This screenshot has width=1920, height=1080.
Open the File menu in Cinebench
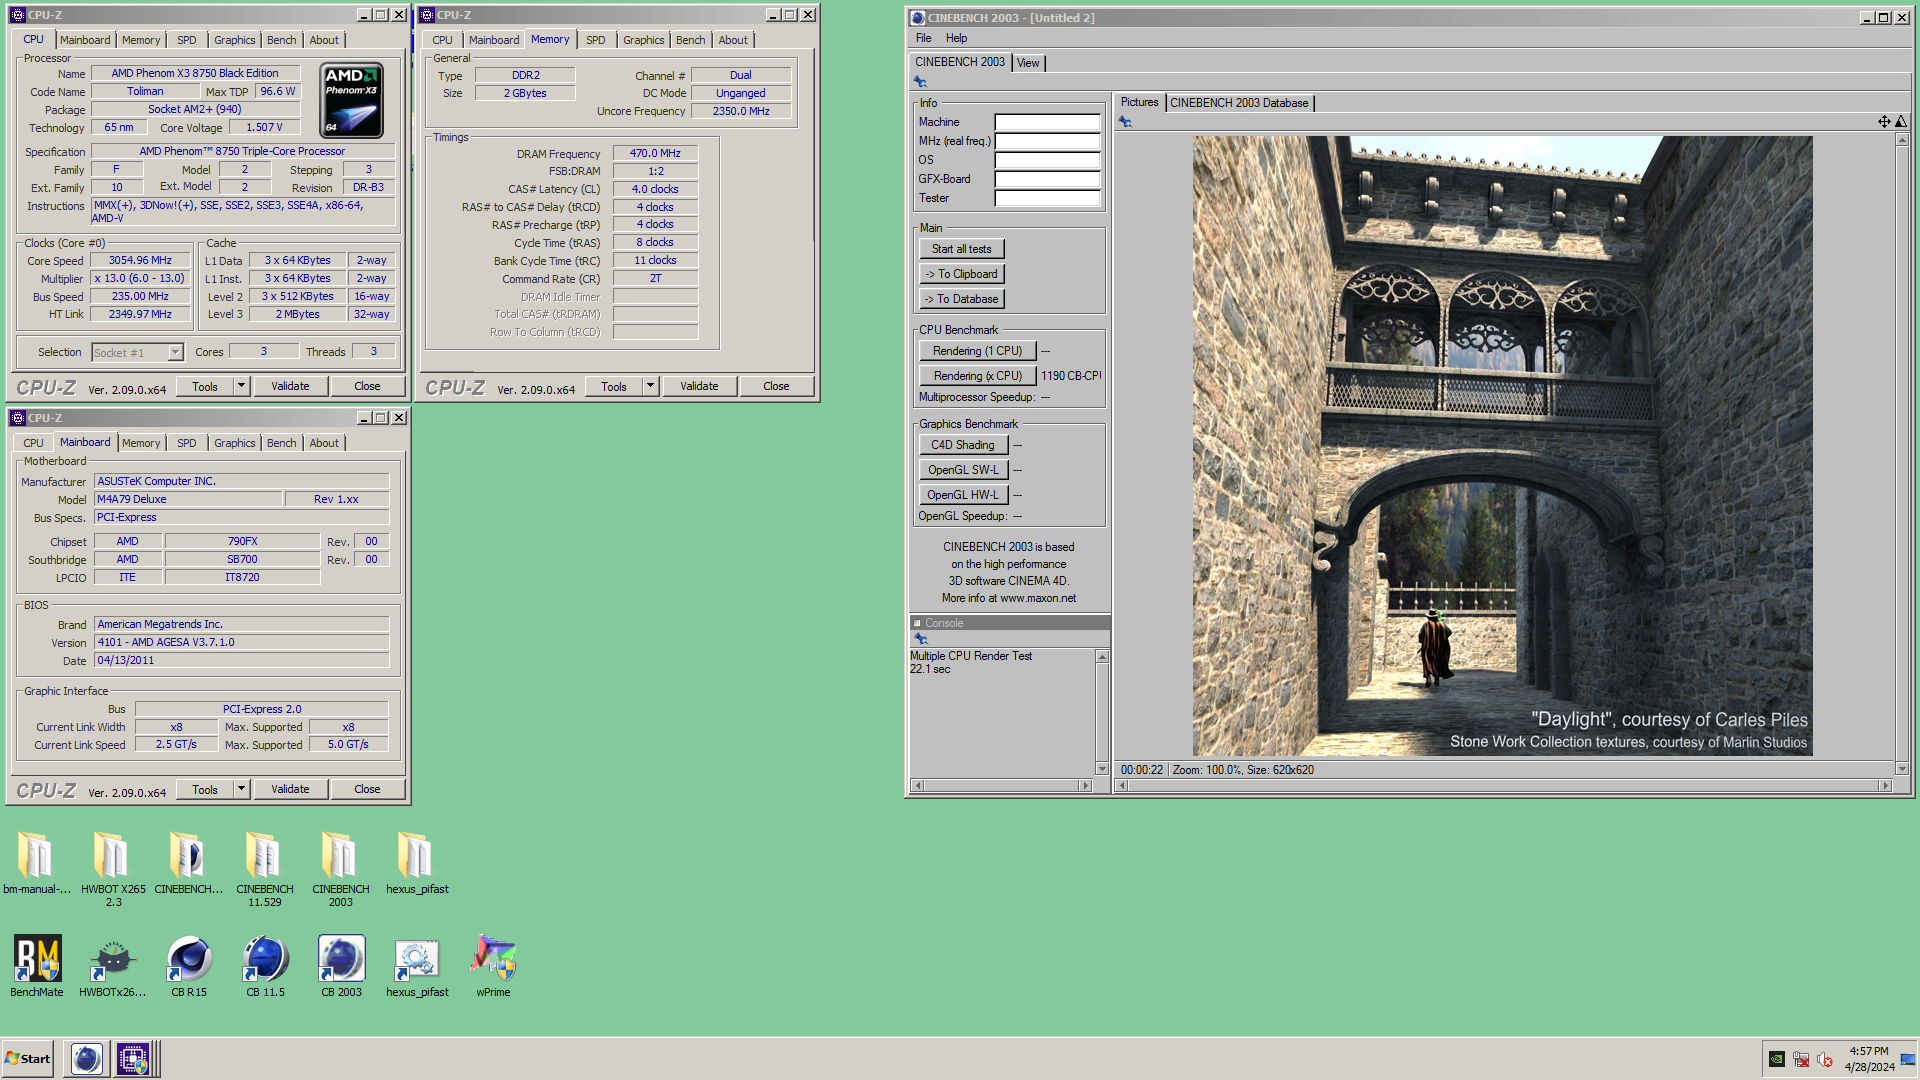(923, 38)
